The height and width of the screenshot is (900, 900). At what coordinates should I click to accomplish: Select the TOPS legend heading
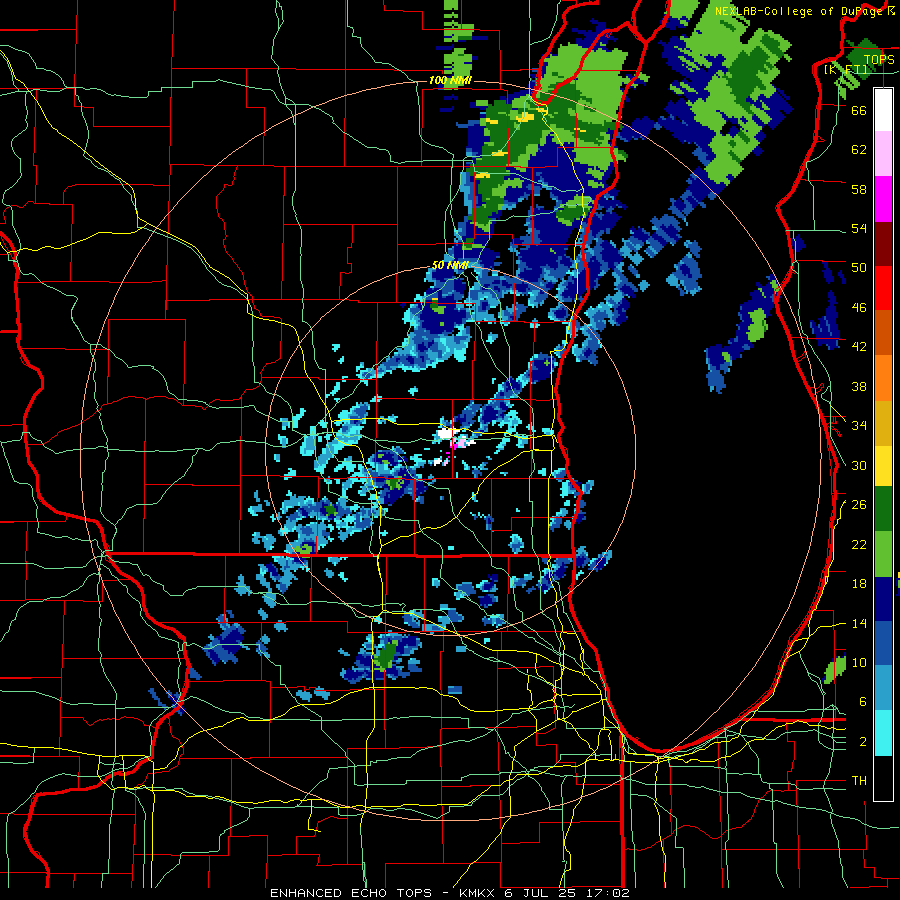(879, 60)
